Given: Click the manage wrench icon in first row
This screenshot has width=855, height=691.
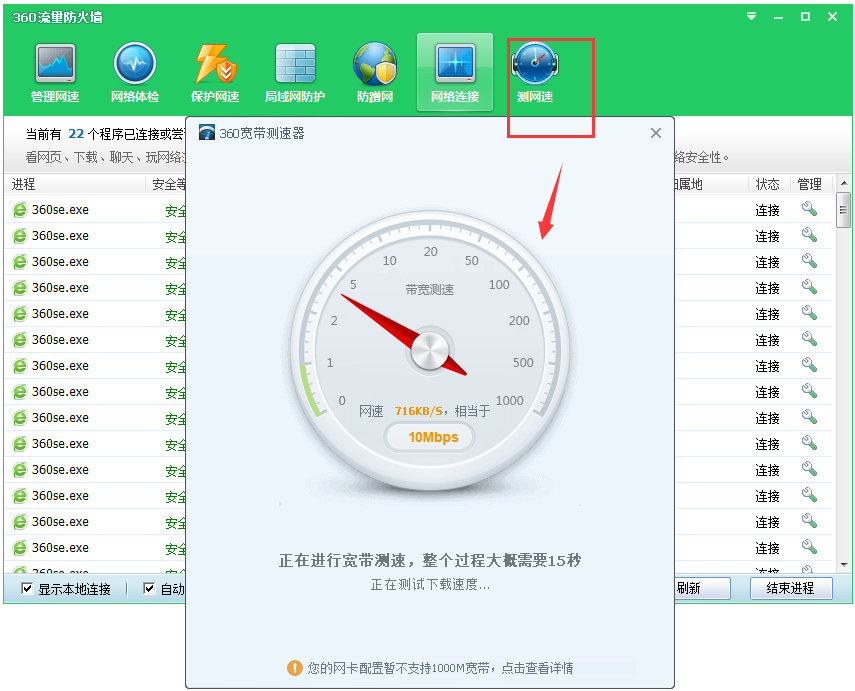Looking at the screenshot, I should [x=809, y=209].
